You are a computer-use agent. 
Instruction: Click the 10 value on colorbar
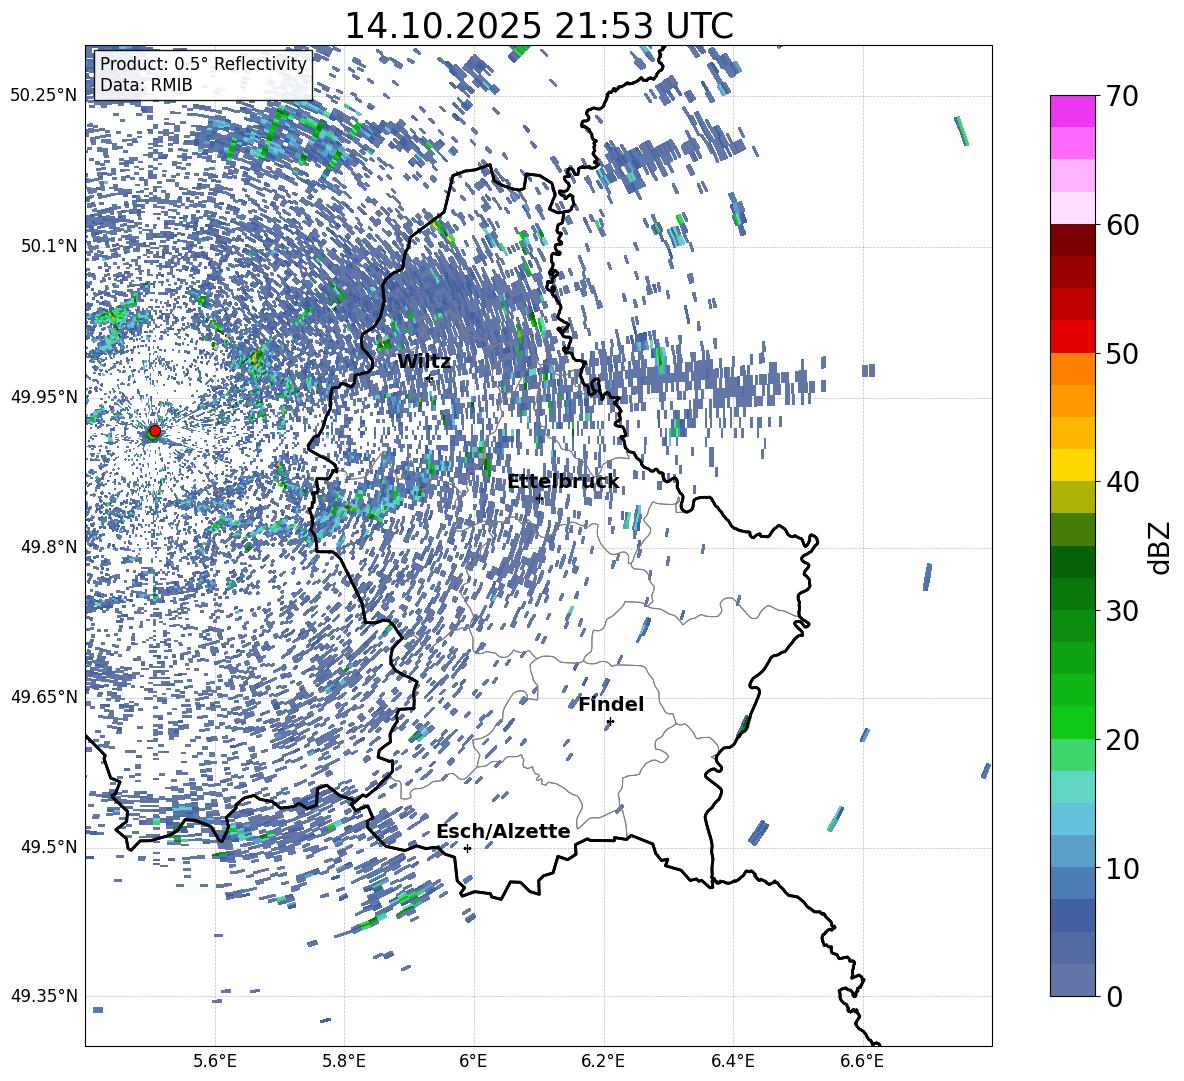tap(1122, 868)
